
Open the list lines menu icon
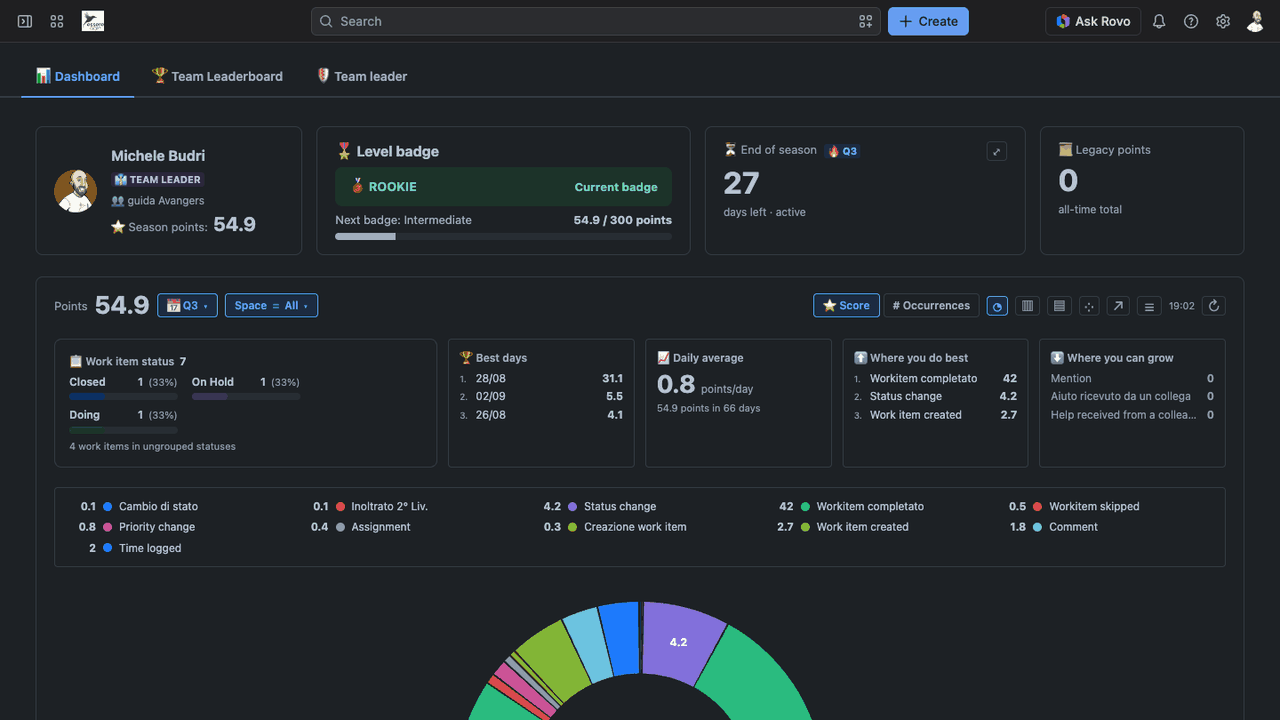(1150, 306)
